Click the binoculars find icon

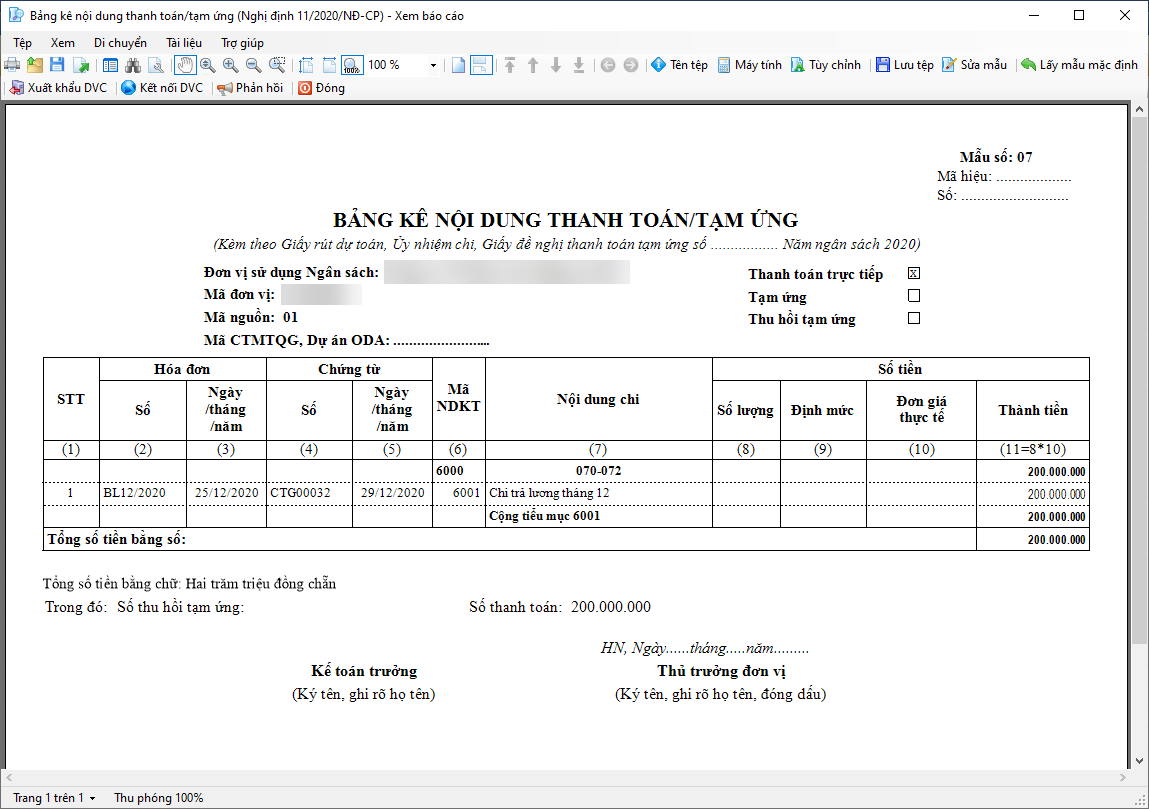coord(133,65)
